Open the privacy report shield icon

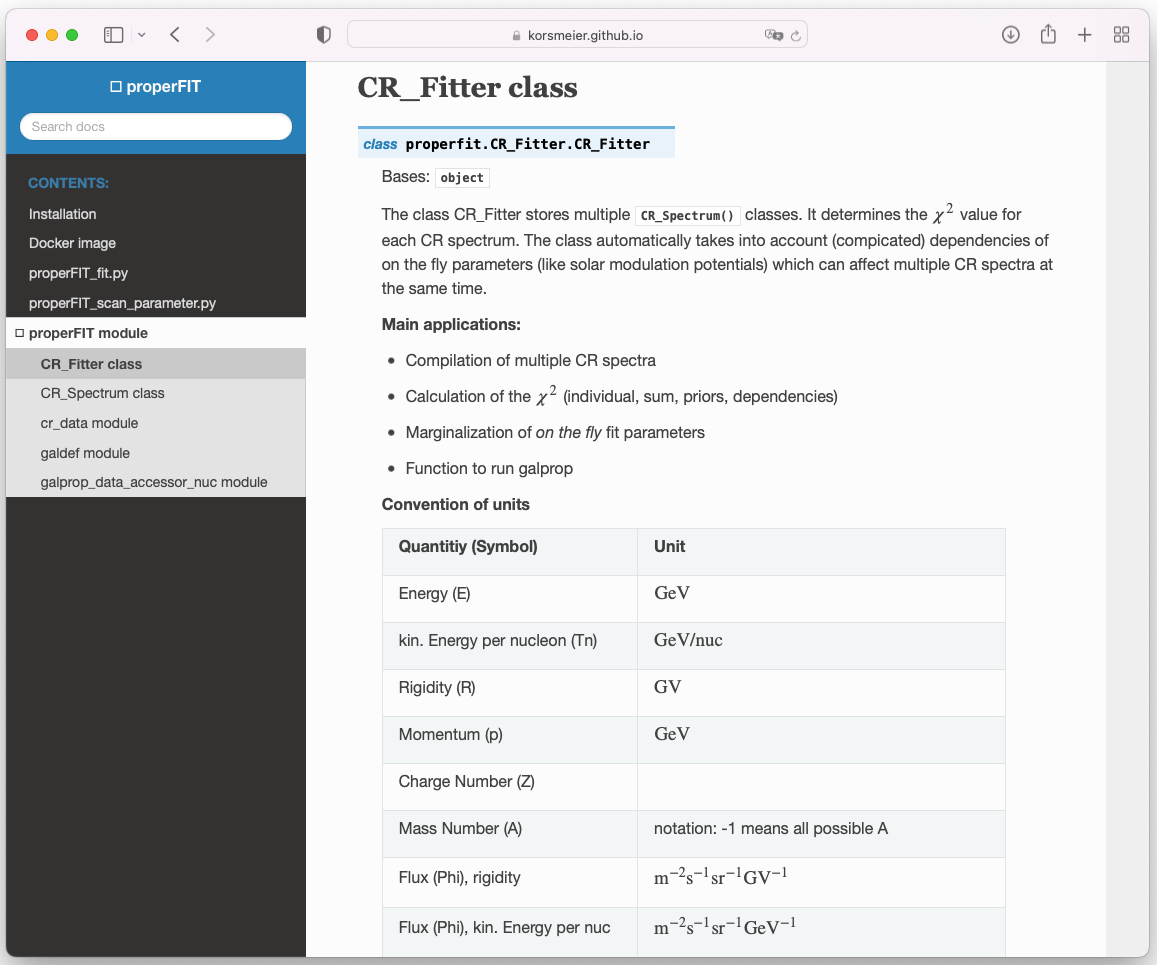(323, 35)
